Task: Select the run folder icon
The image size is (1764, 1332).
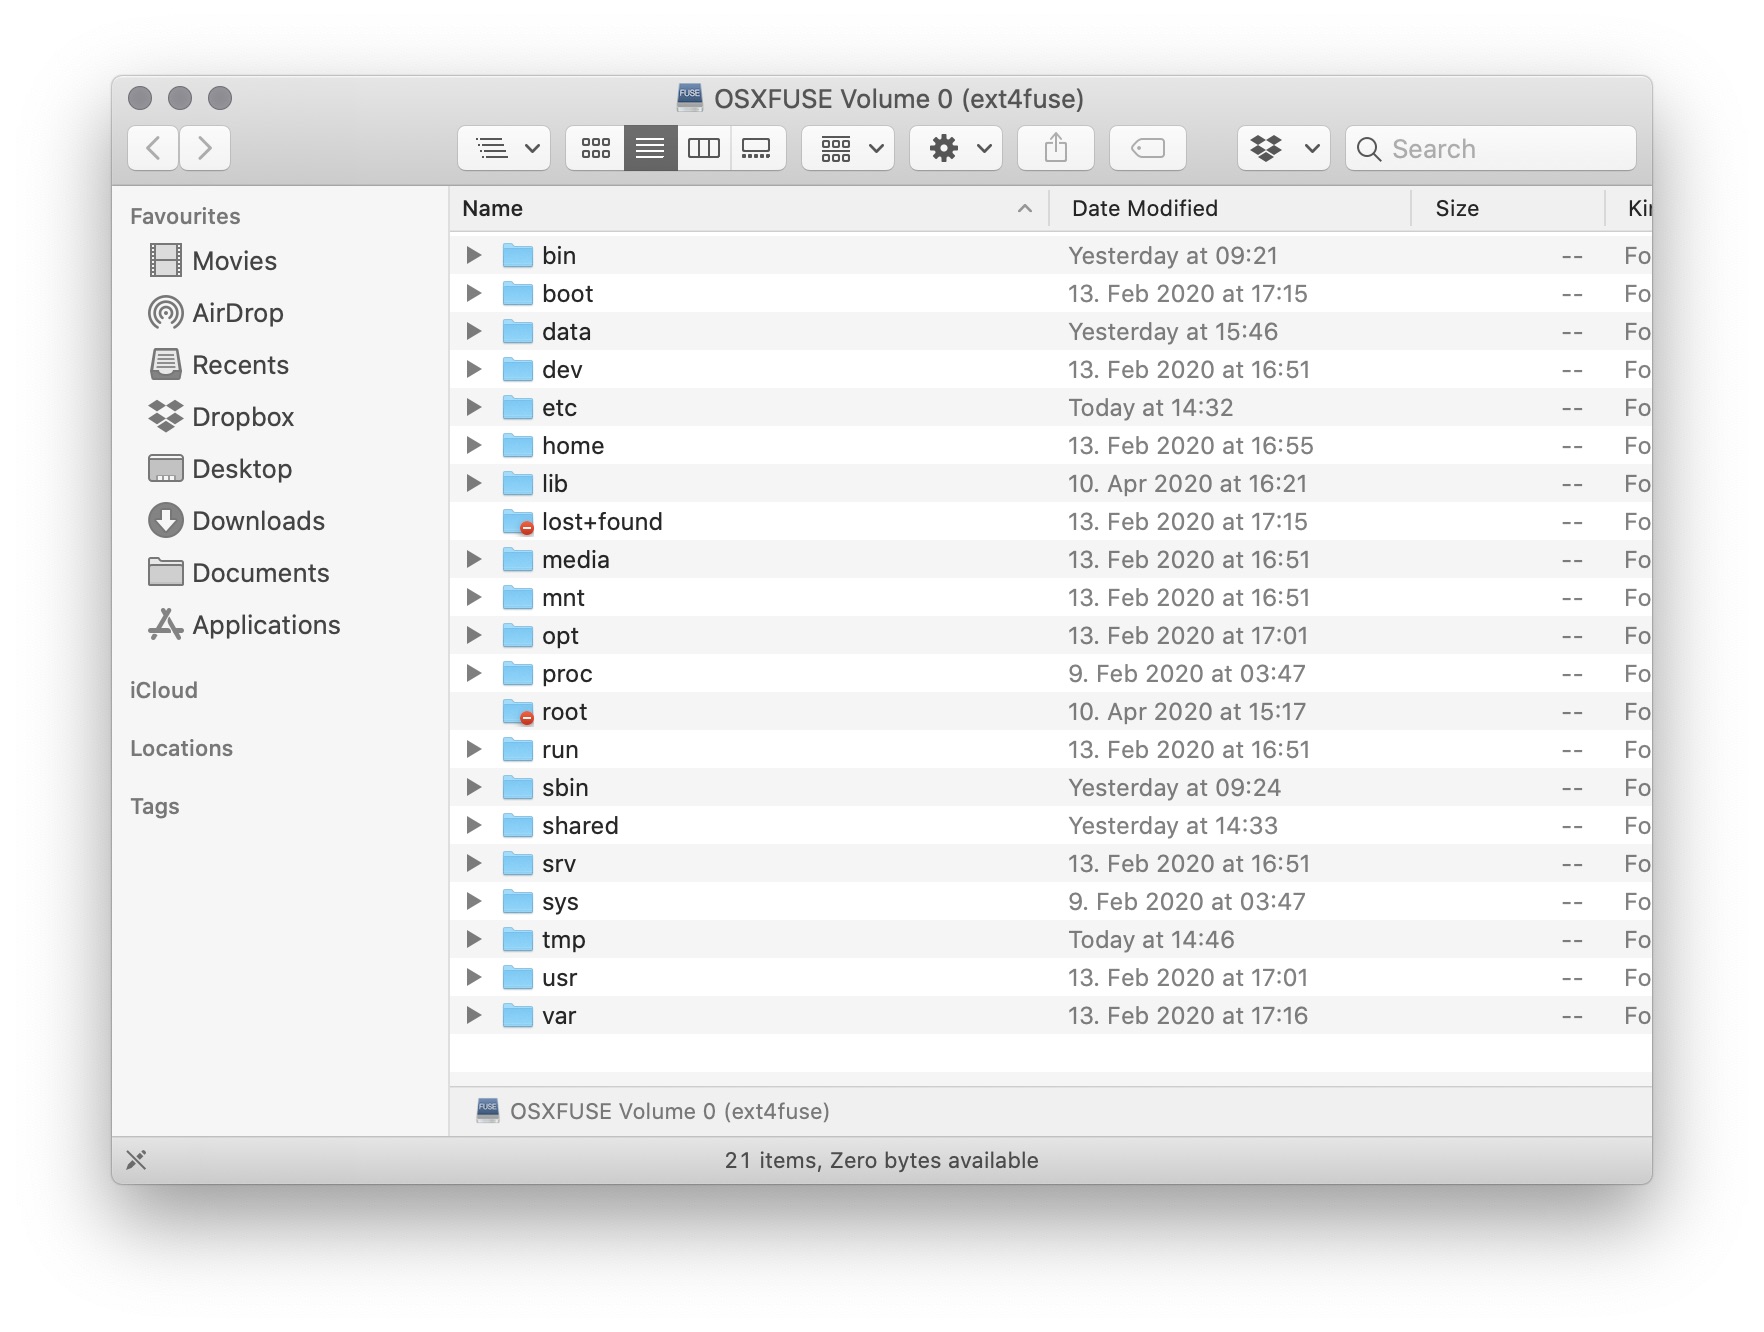Action: pyautogui.click(x=518, y=749)
